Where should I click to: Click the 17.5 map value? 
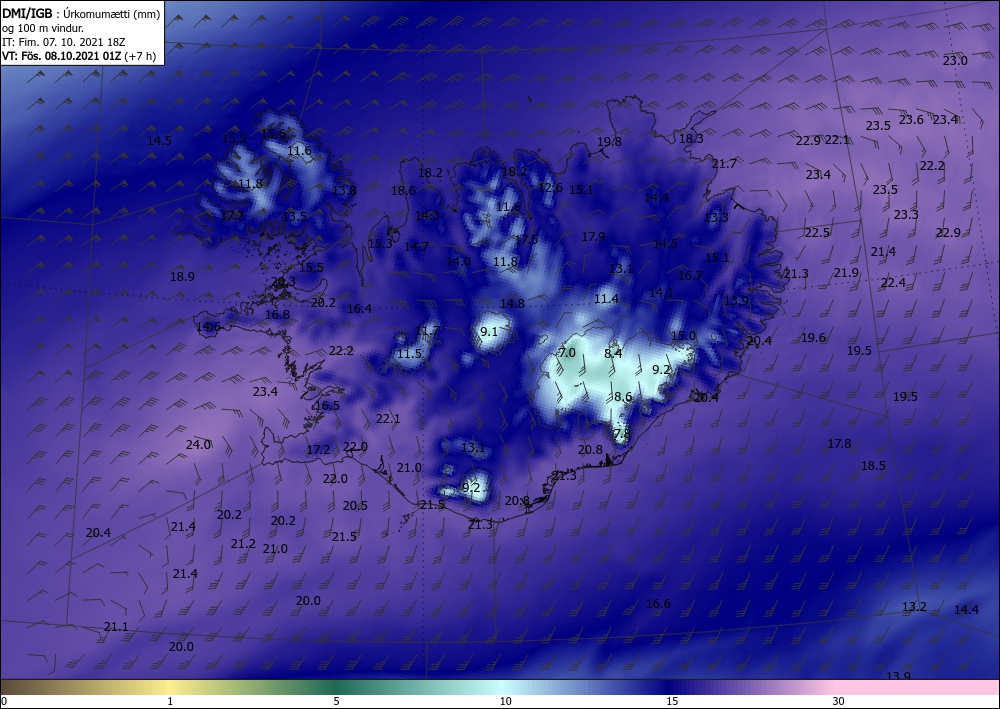[526, 240]
